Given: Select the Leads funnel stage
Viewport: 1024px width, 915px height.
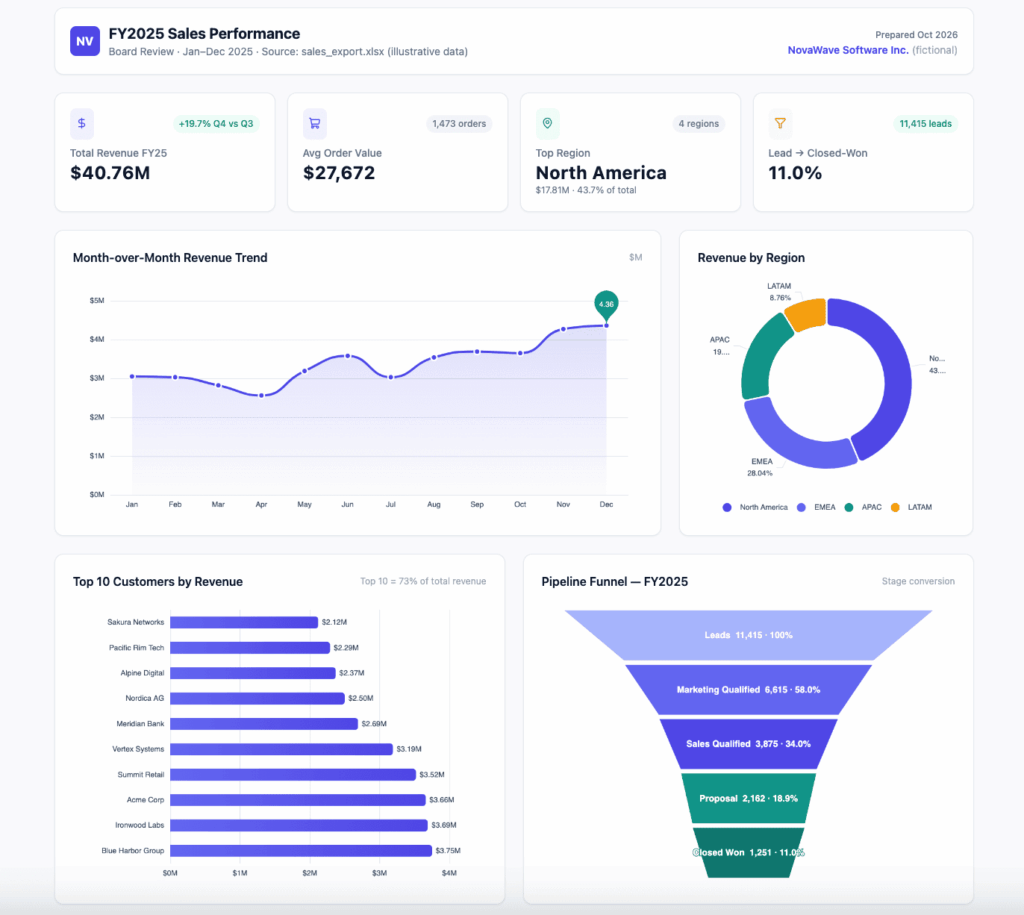Looking at the screenshot, I should (x=748, y=635).
